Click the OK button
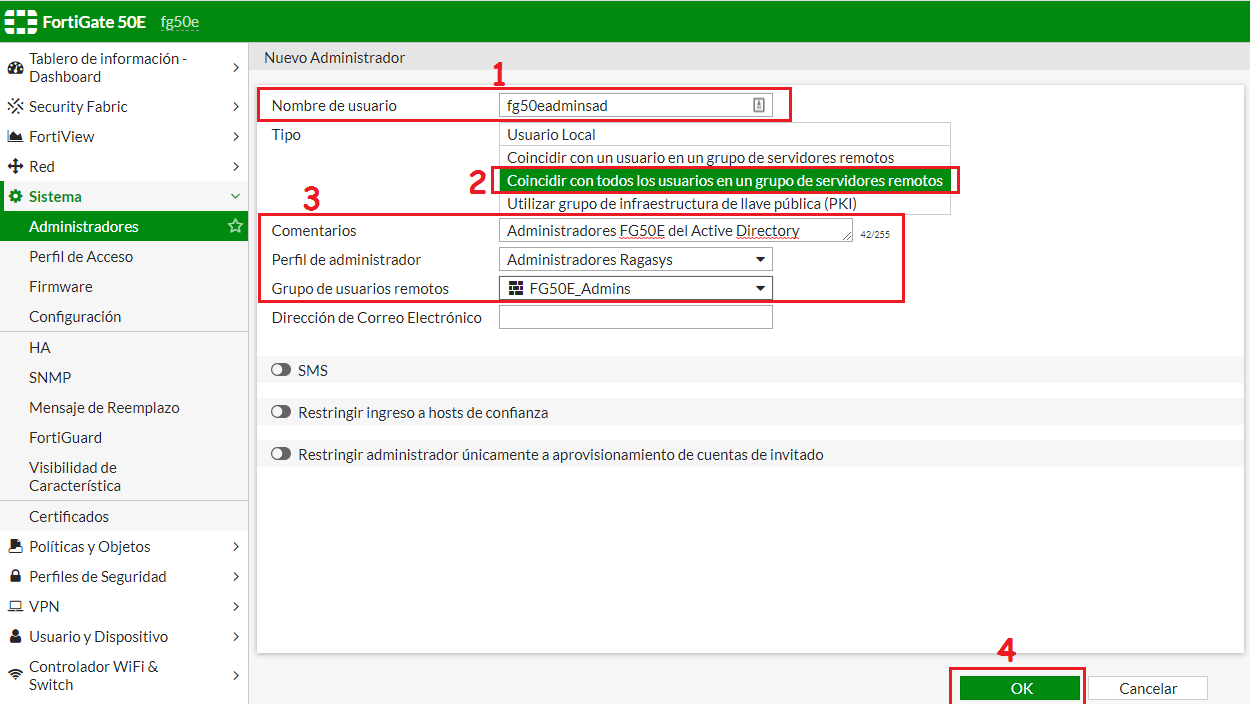 [x=1019, y=688]
